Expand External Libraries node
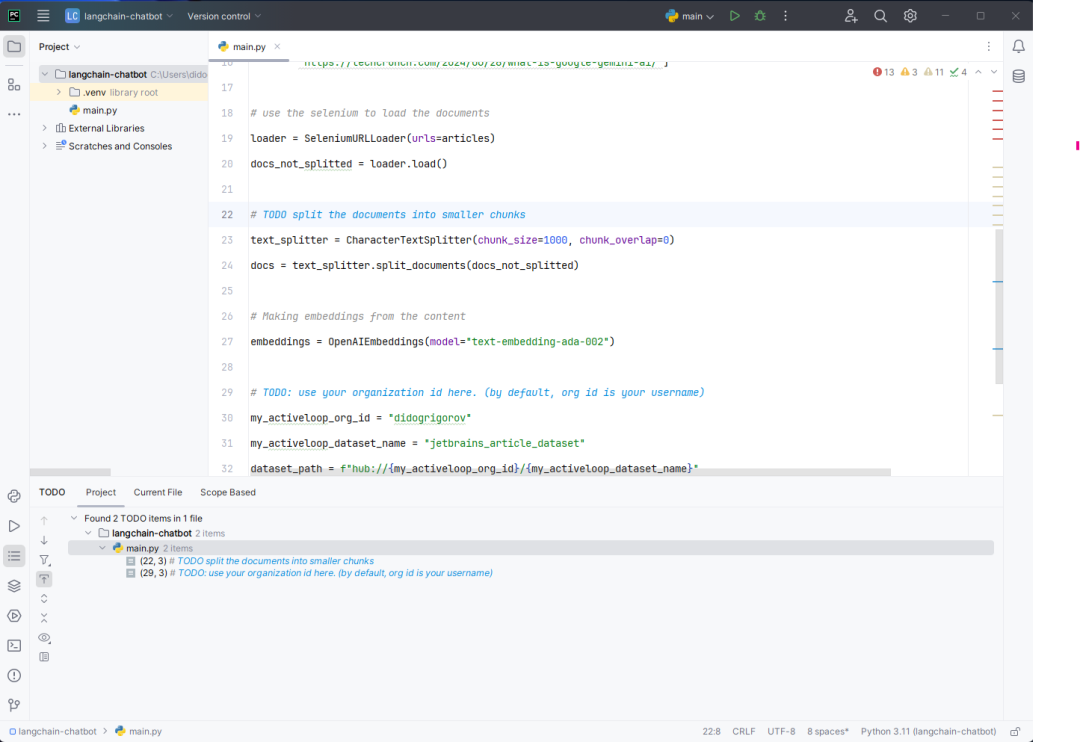This screenshot has width=1080, height=742. click(45, 128)
